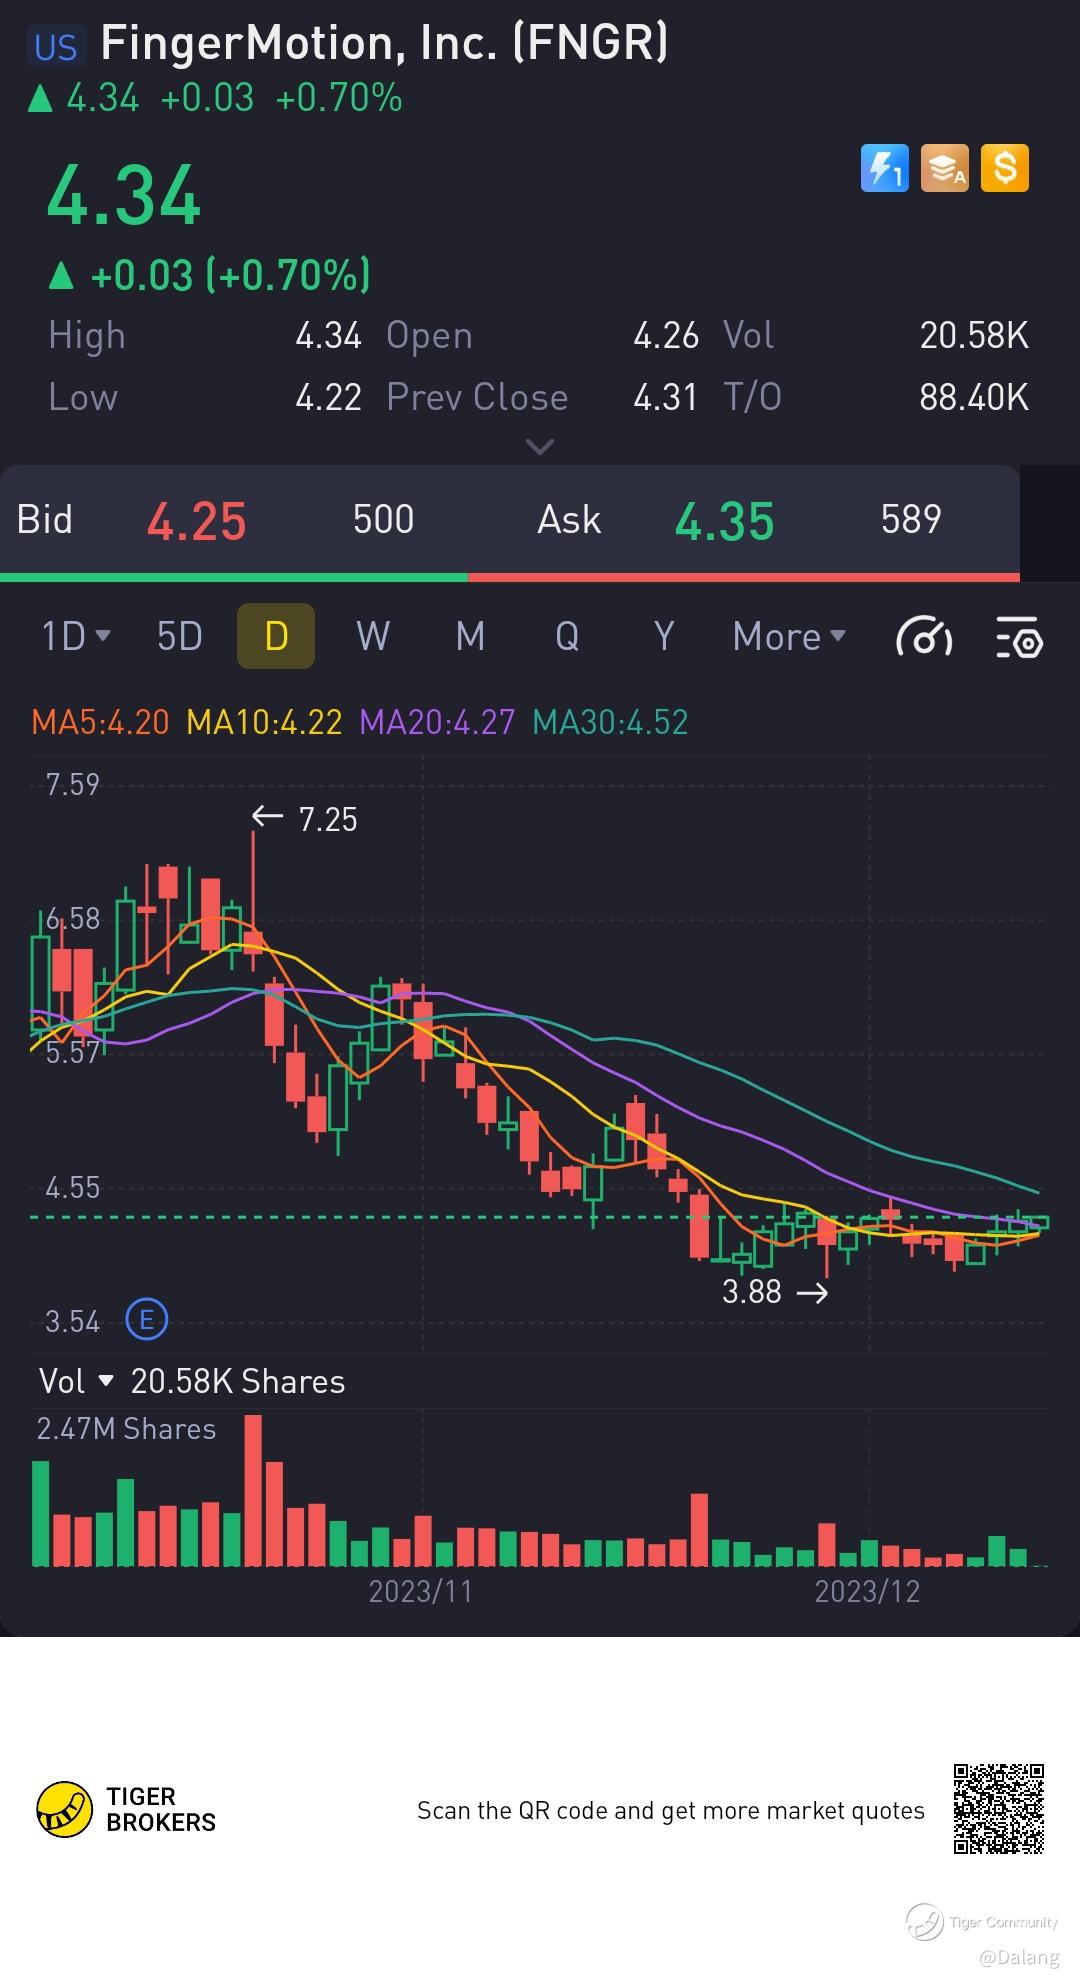Switch to the W weekly chart tab
1080x1982 pixels.
click(373, 636)
